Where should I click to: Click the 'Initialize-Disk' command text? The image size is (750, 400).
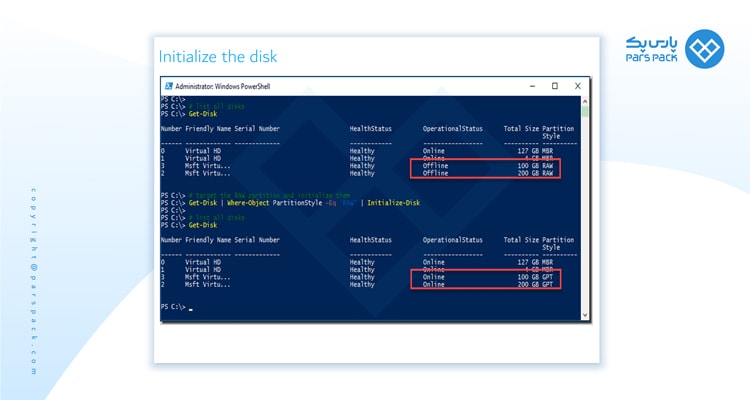pyautogui.click(x=394, y=203)
